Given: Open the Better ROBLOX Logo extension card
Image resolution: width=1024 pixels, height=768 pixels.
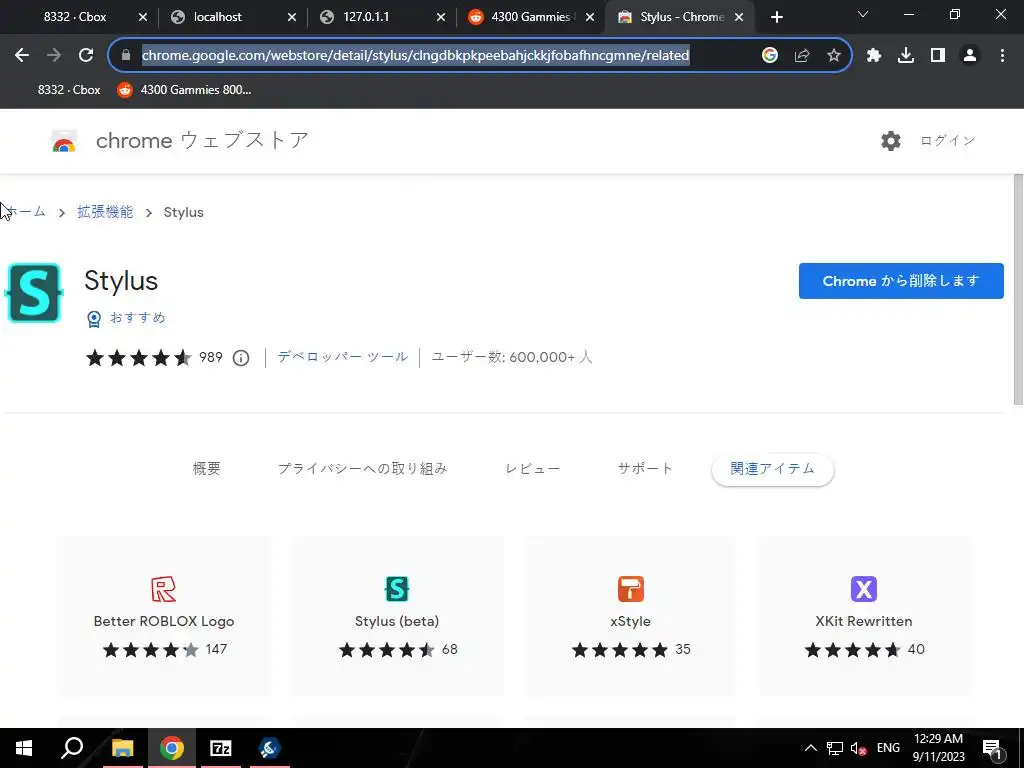Looking at the screenshot, I should click(x=164, y=616).
